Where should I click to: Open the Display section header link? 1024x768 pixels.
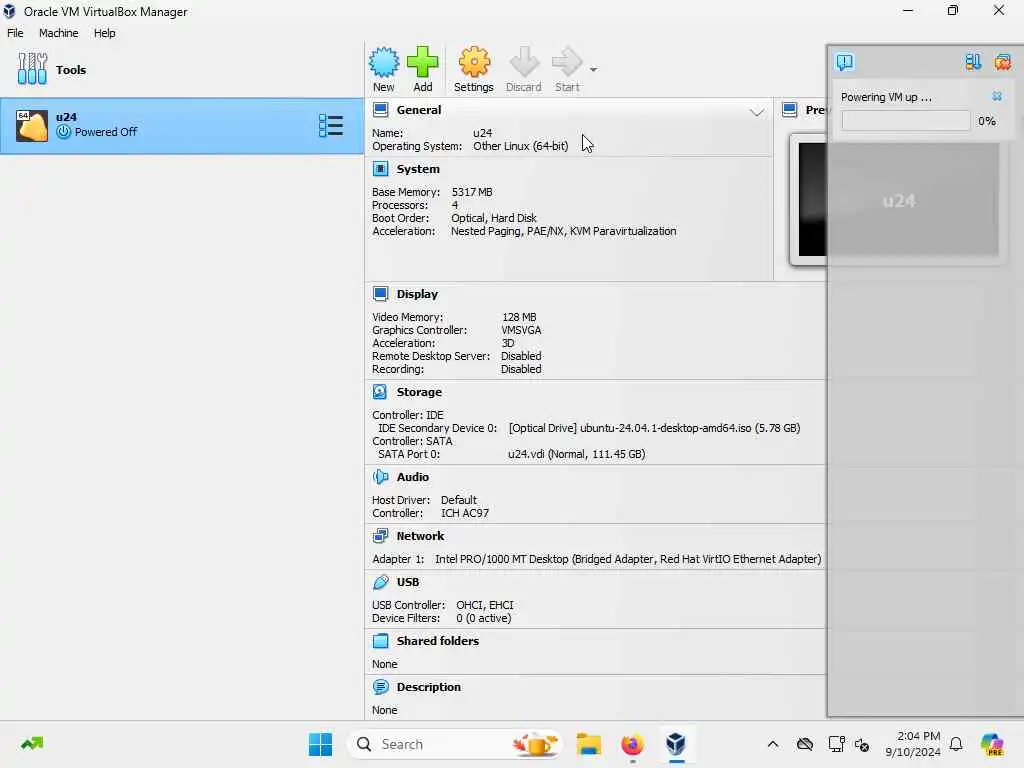417,294
